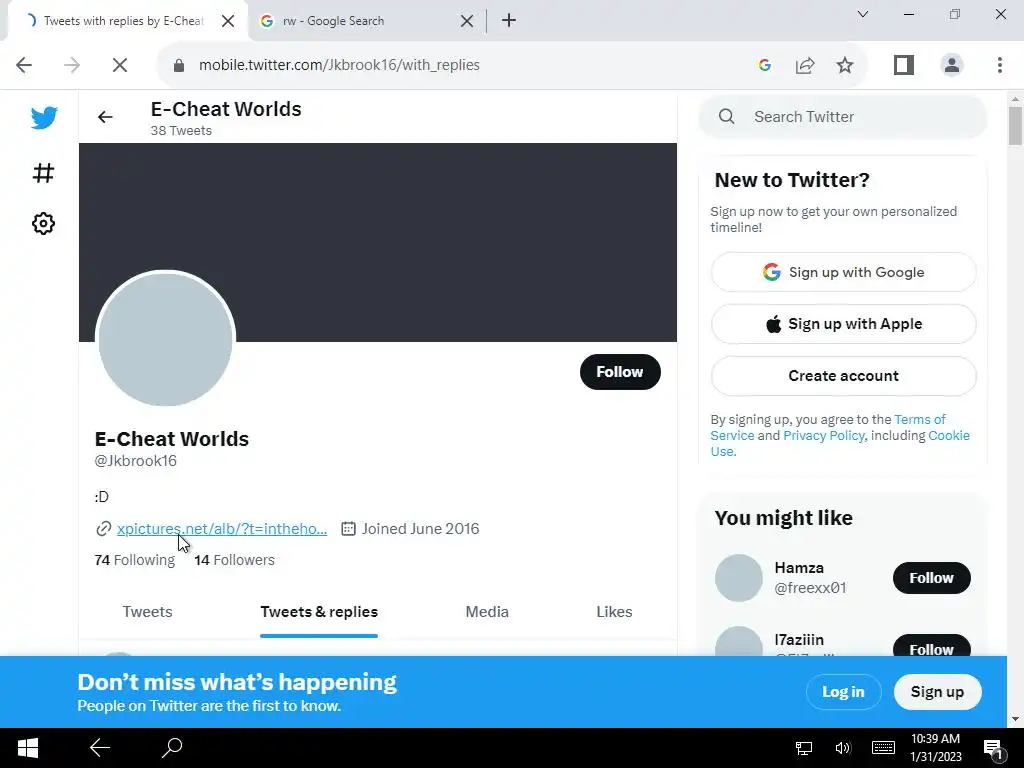Expand the tab search chevron
The image size is (1024, 768).
[863, 14]
